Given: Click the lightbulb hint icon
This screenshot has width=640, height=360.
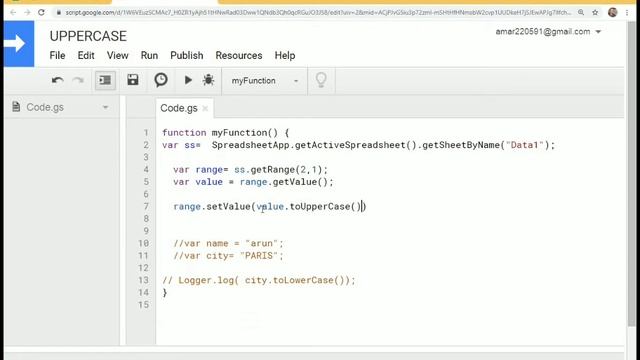Looking at the screenshot, I should click(321, 80).
